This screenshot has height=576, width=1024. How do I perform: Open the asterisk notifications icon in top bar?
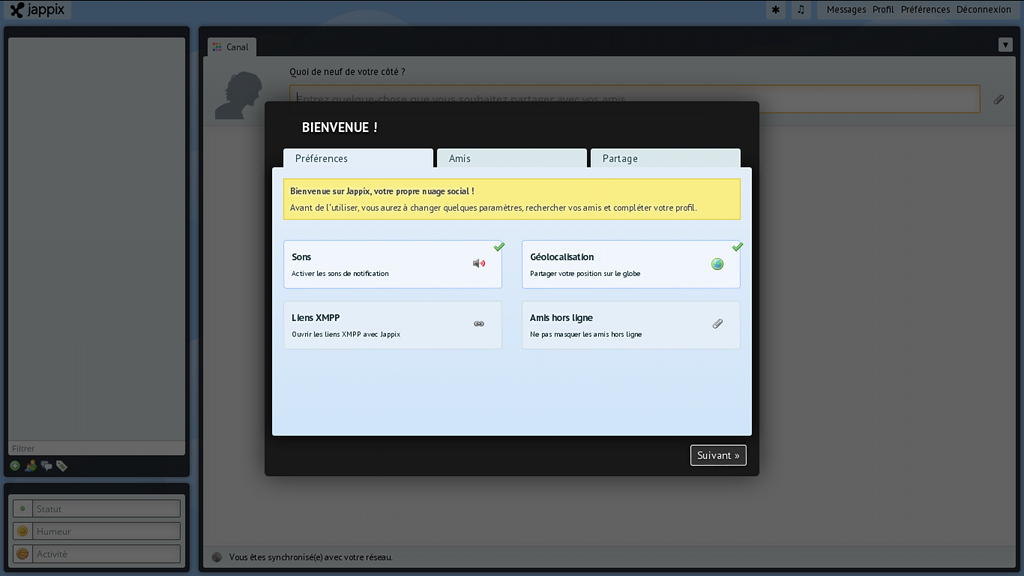(775, 10)
